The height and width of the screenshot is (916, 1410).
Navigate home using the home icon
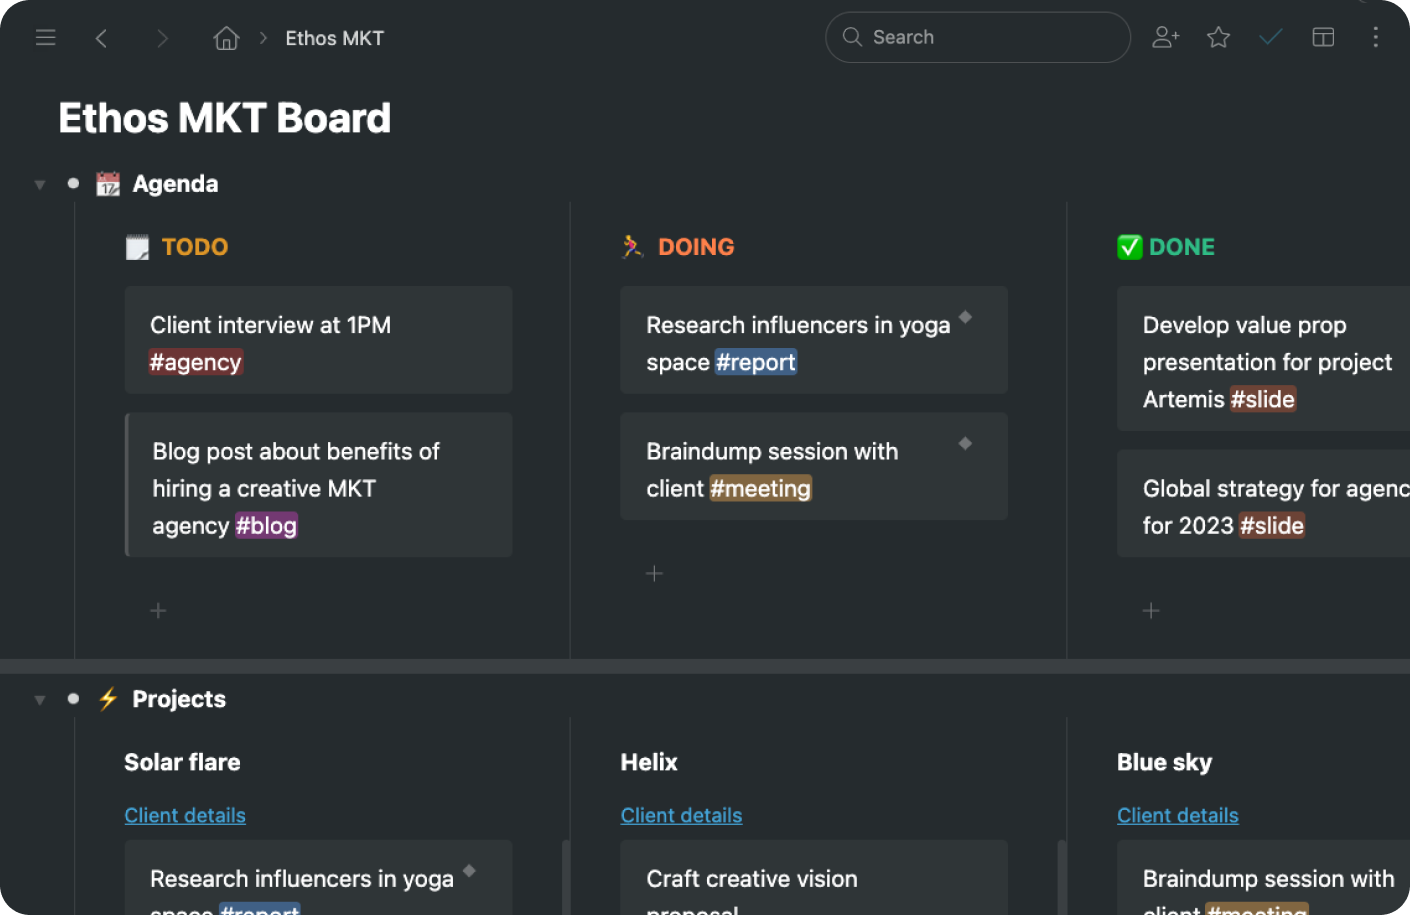coord(226,37)
